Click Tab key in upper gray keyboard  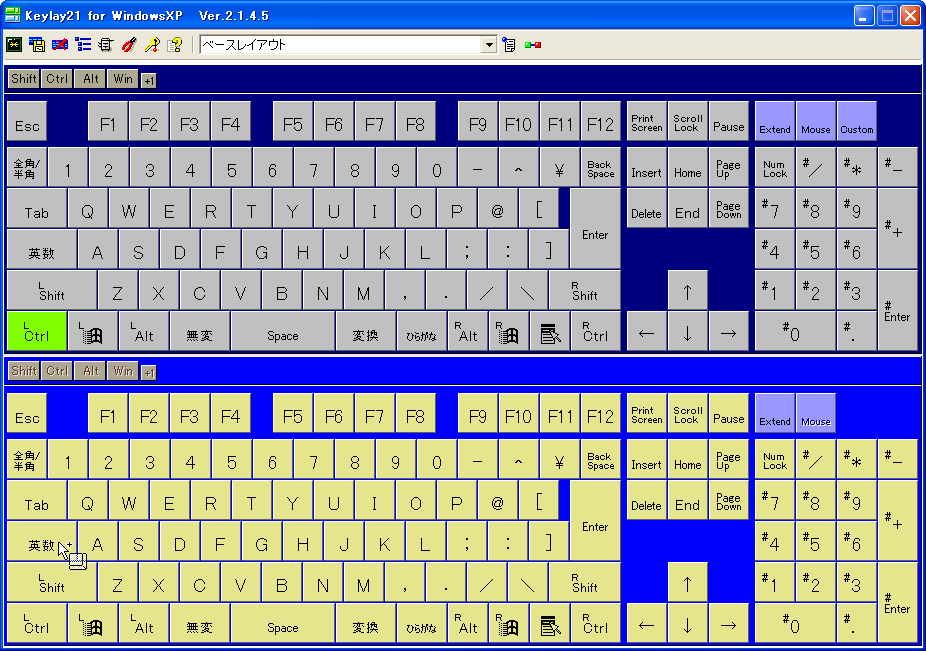point(37,209)
